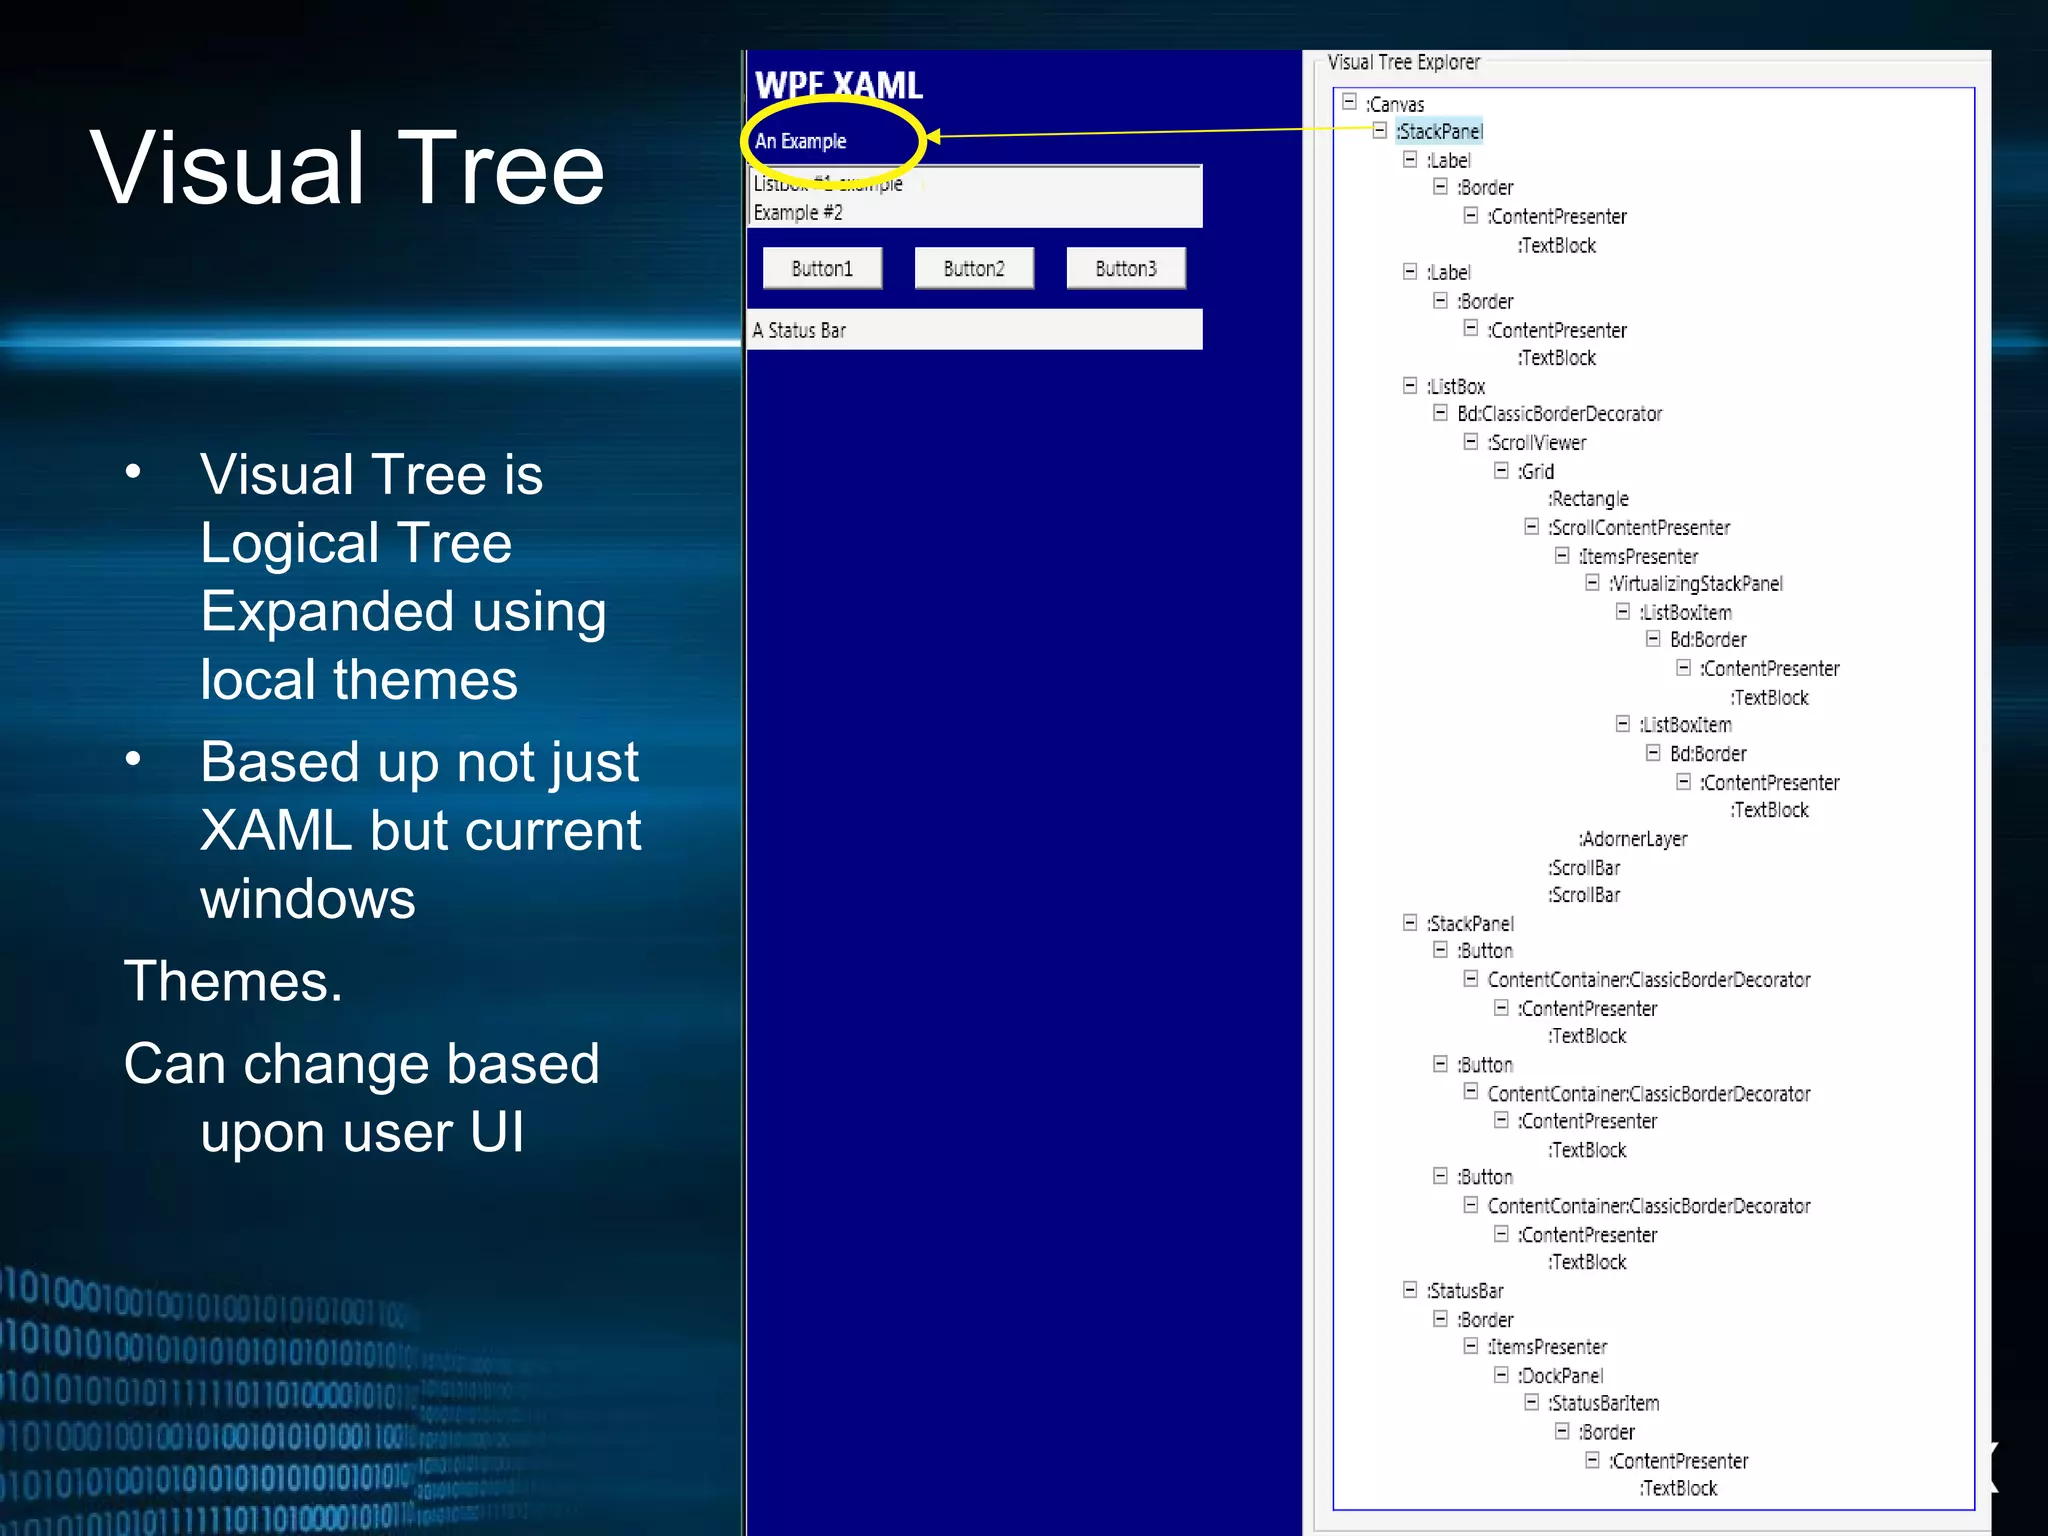Collapse the first ListBoxItem node
Screen dimensions: 2048x1536
pos(1622,611)
